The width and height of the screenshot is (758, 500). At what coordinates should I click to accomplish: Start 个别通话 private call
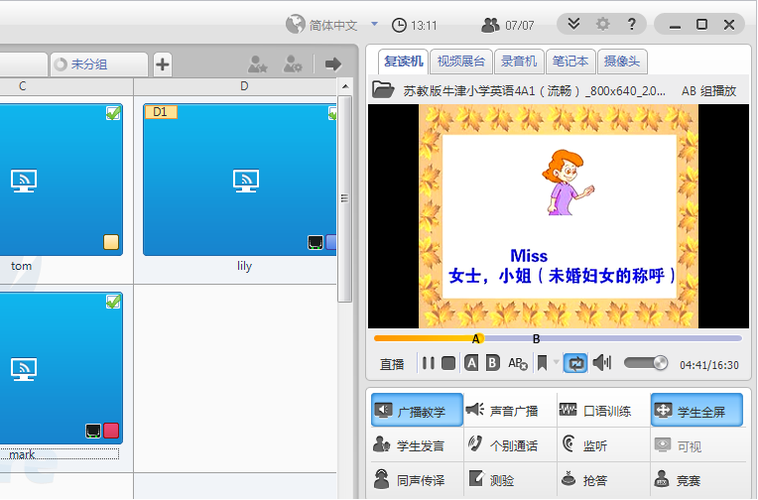pos(502,445)
